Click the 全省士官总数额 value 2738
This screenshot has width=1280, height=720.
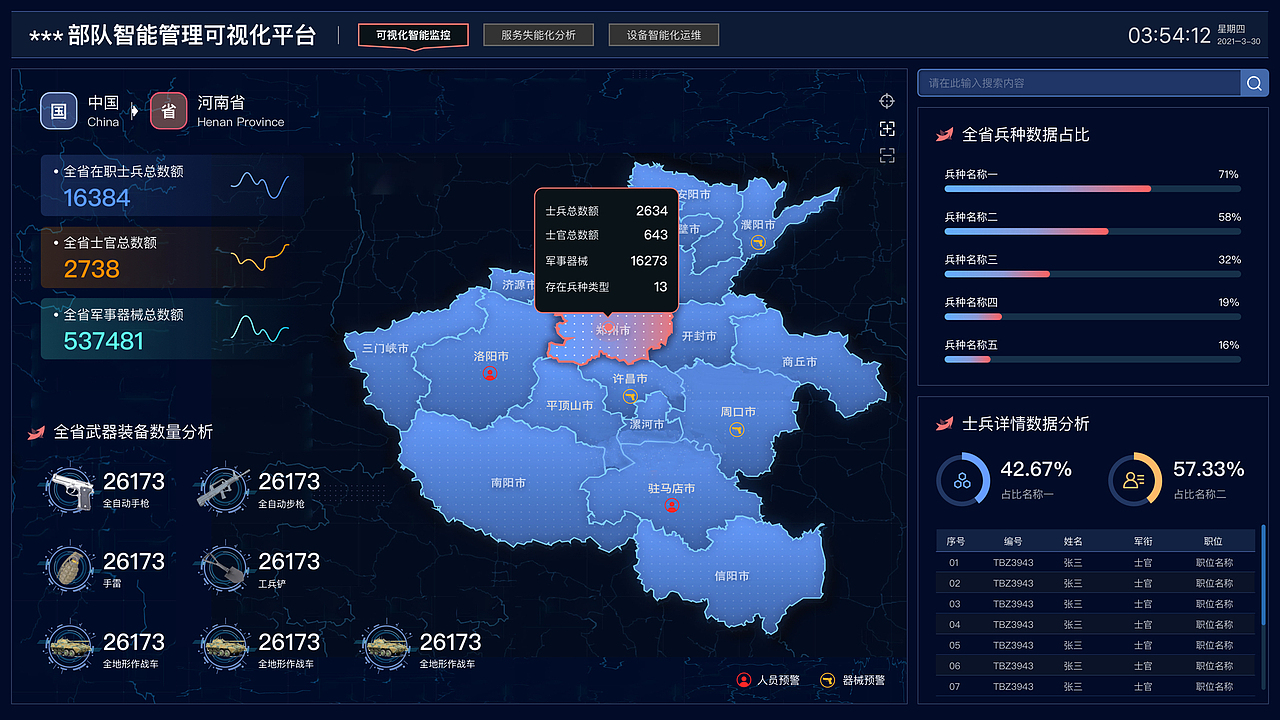(92, 269)
